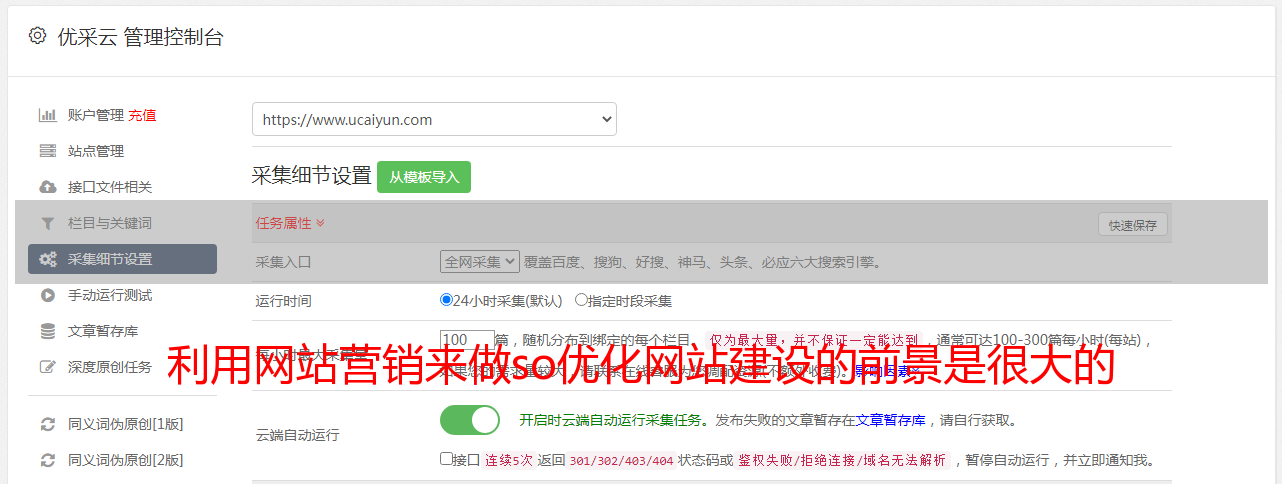Click the refresh icon for 同义词伪原创[2版]
Viewport: 1282px width, 484px height.
(47, 460)
